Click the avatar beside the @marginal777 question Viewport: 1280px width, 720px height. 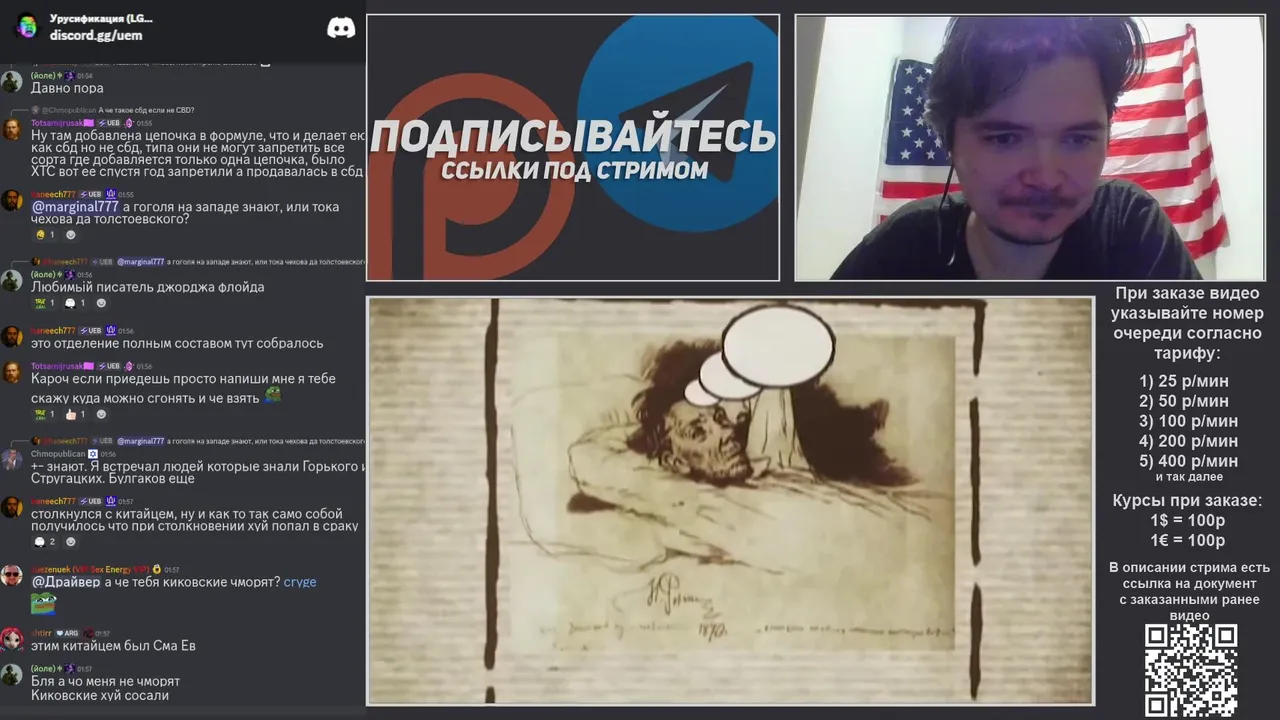point(12,201)
